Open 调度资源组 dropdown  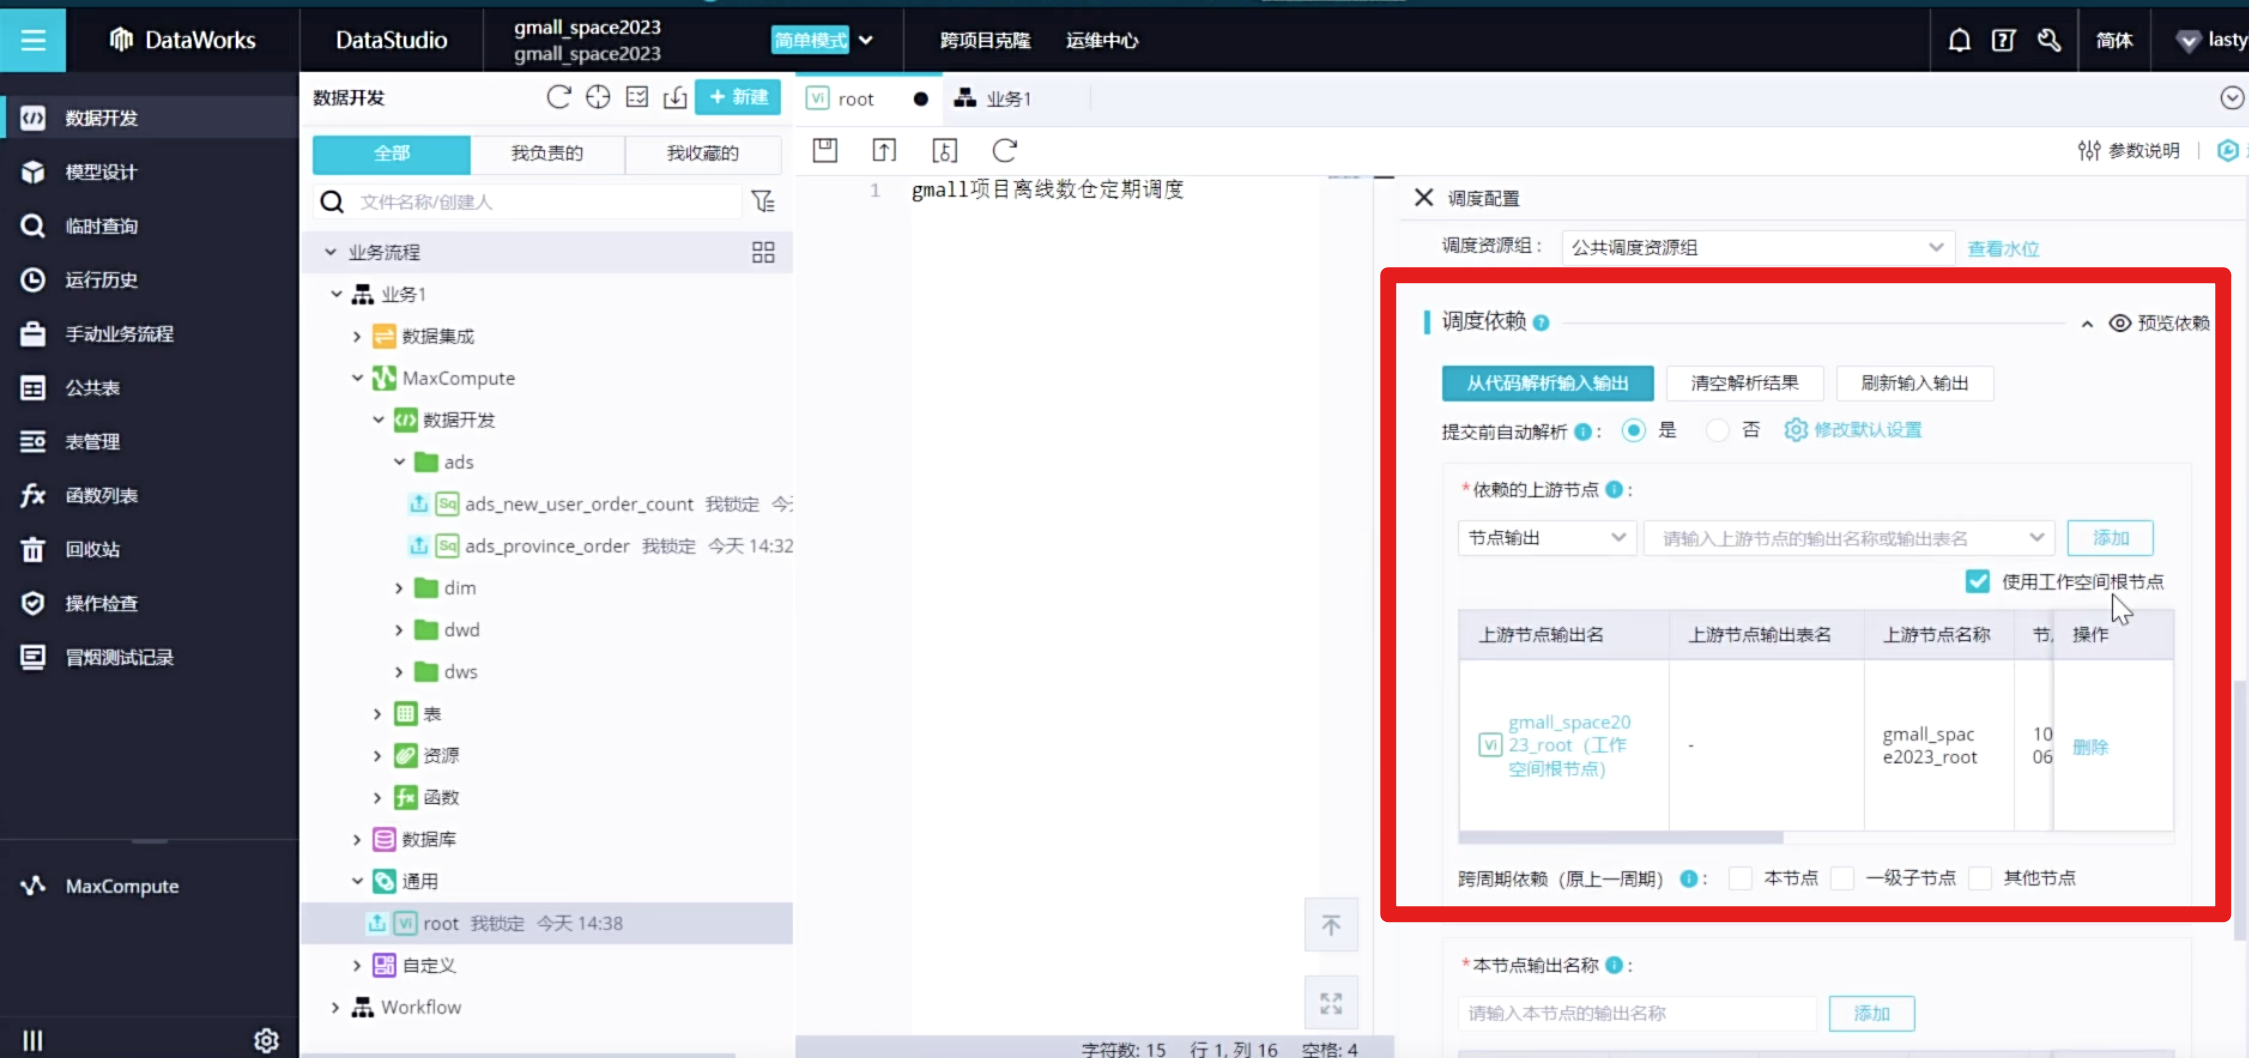pyautogui.click(x=1757, y=247)
